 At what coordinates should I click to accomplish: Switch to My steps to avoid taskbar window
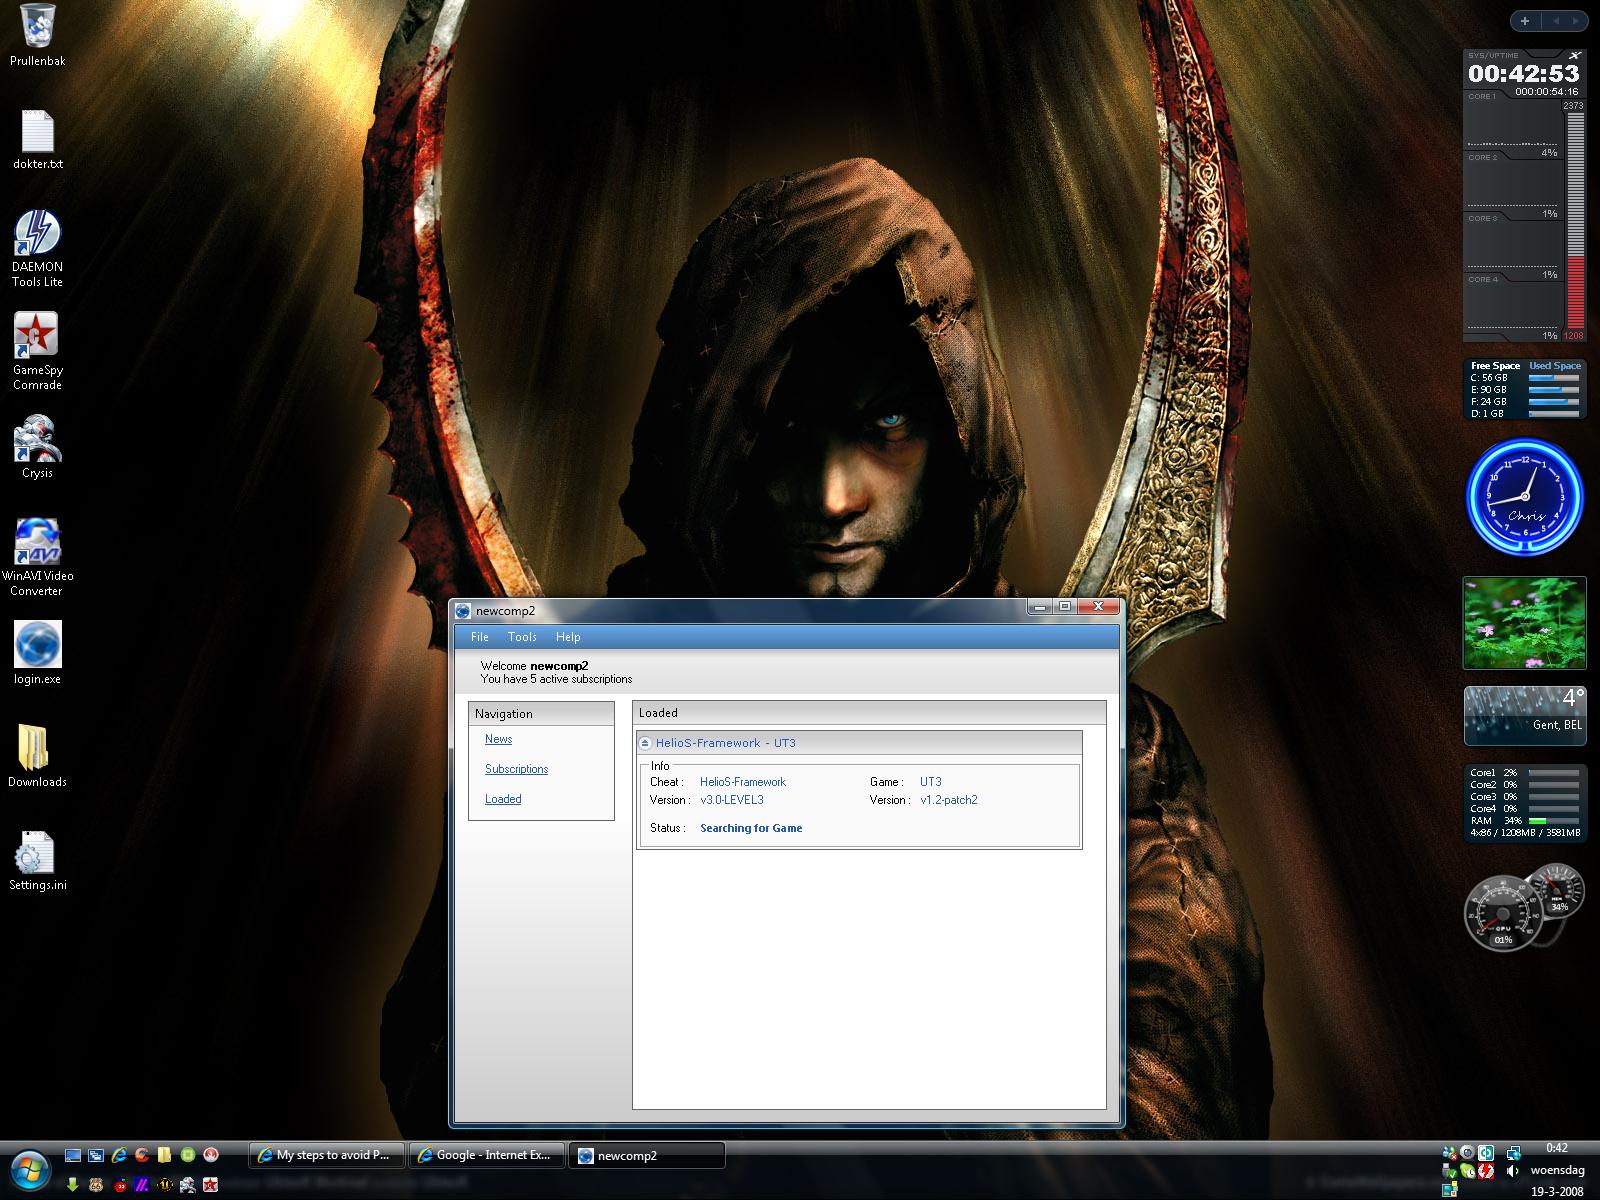[x=326, y=1155]
